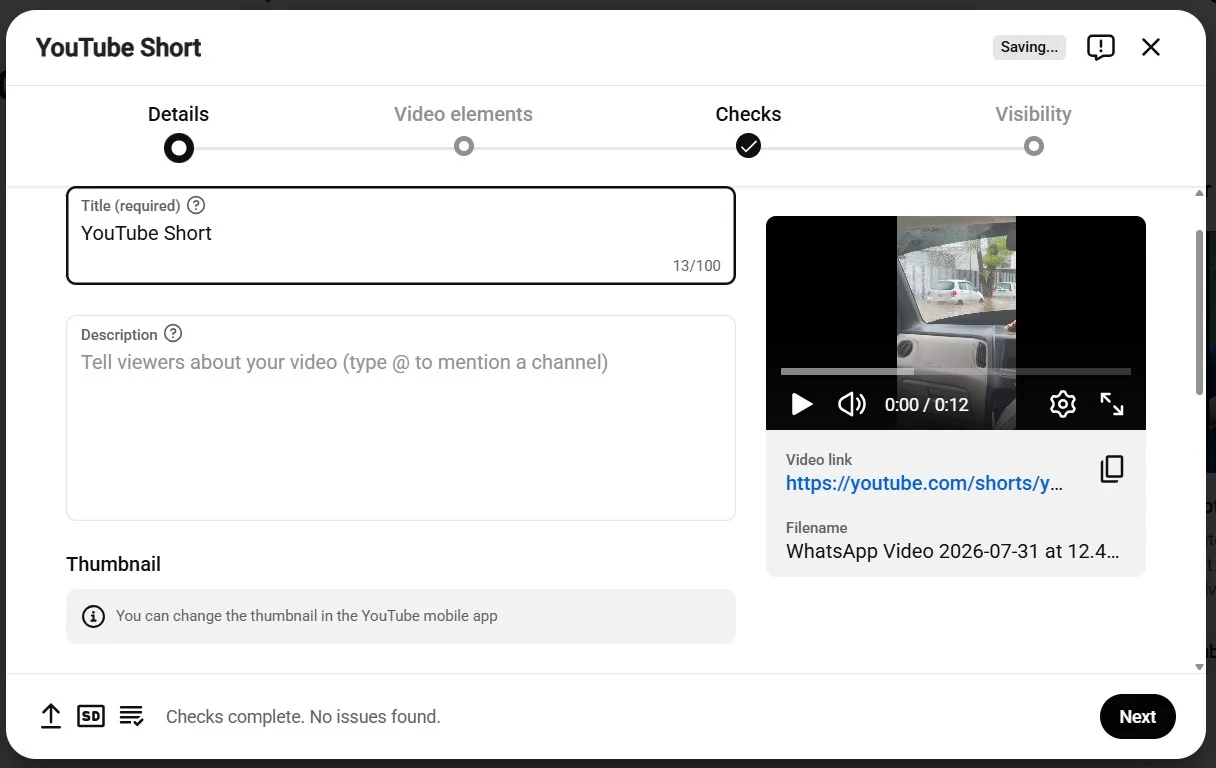
Task: Click the 'Filename' label
Action: 817,528
